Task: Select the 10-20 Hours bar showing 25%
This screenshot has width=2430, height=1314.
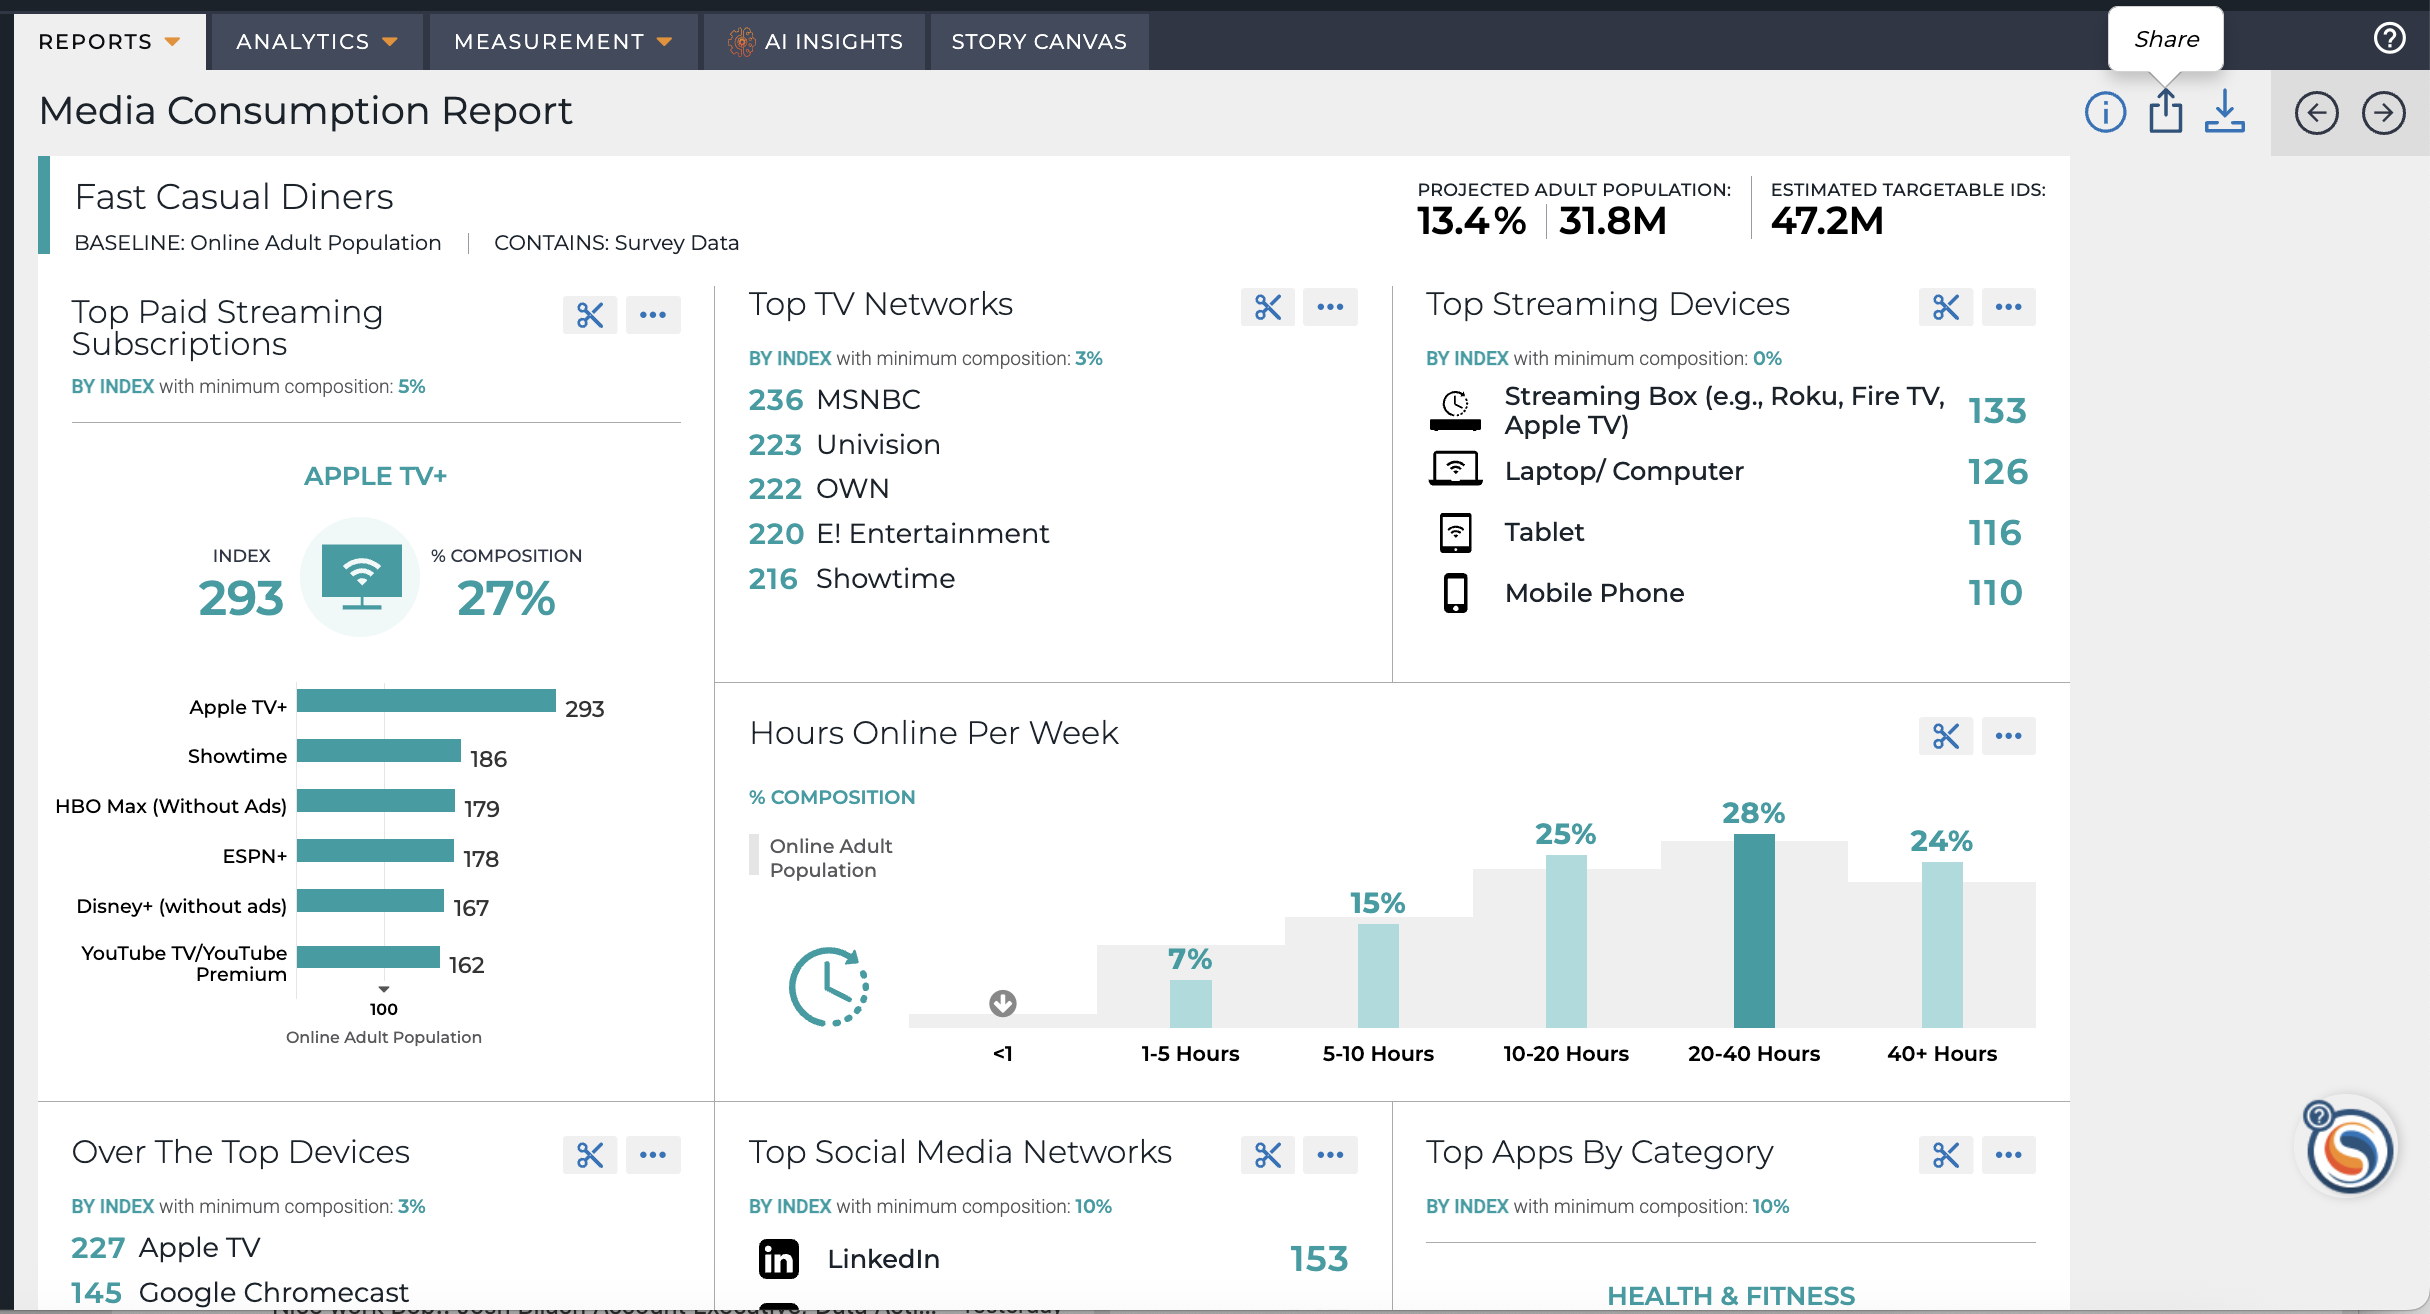Action: (x=1566, y=941)
